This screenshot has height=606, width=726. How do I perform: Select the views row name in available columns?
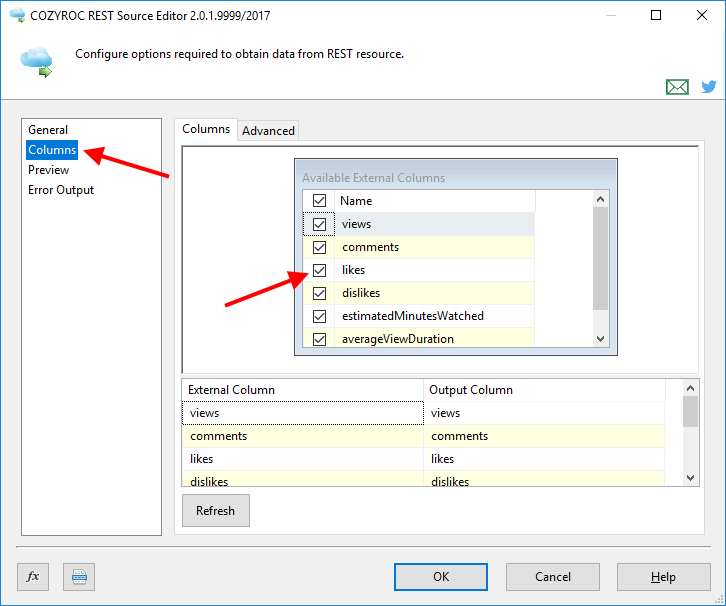[357, 224]
